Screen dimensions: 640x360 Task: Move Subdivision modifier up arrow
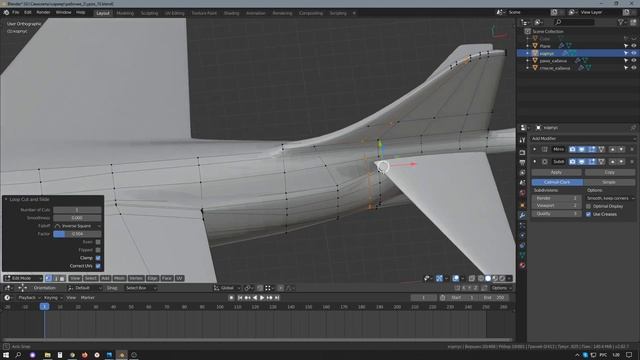(x=612, y=162)
